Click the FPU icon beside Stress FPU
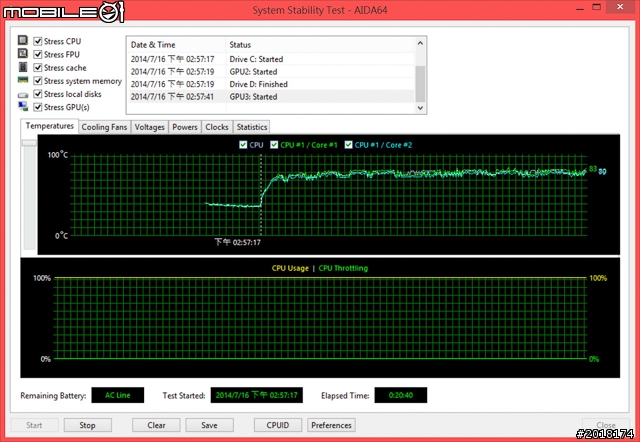640x442 pixels. (x=23, y=53)
